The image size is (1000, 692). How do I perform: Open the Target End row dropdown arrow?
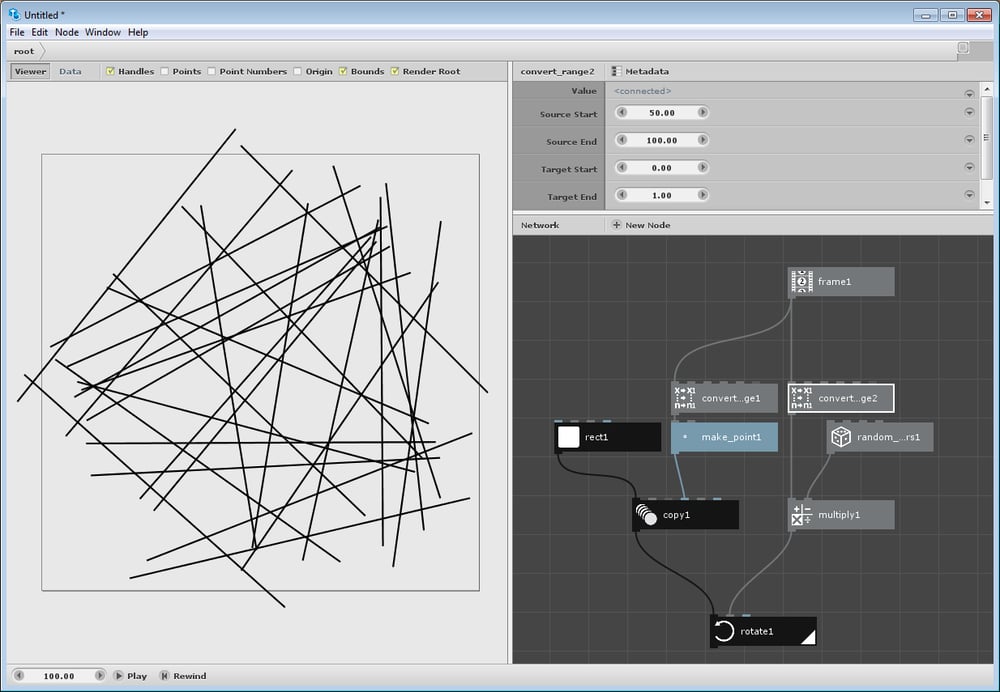[x=969, y=195]
